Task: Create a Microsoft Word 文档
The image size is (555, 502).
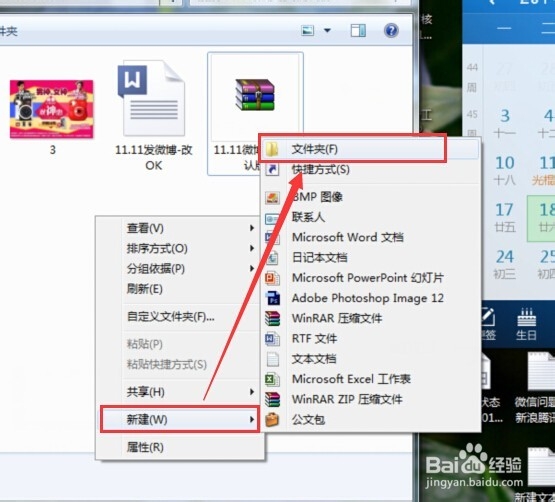Action: (x=370, y=237)
